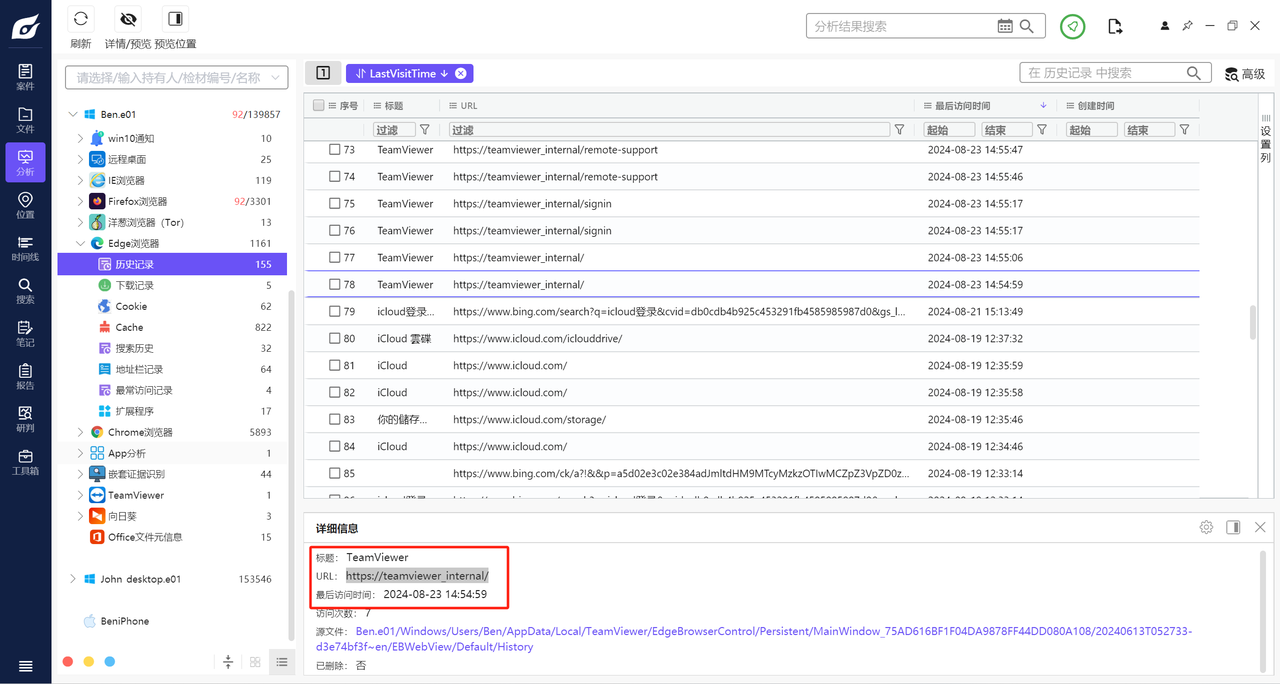Click the calendar icon in search box
1280x684 pixels.
coord(1005,26)
